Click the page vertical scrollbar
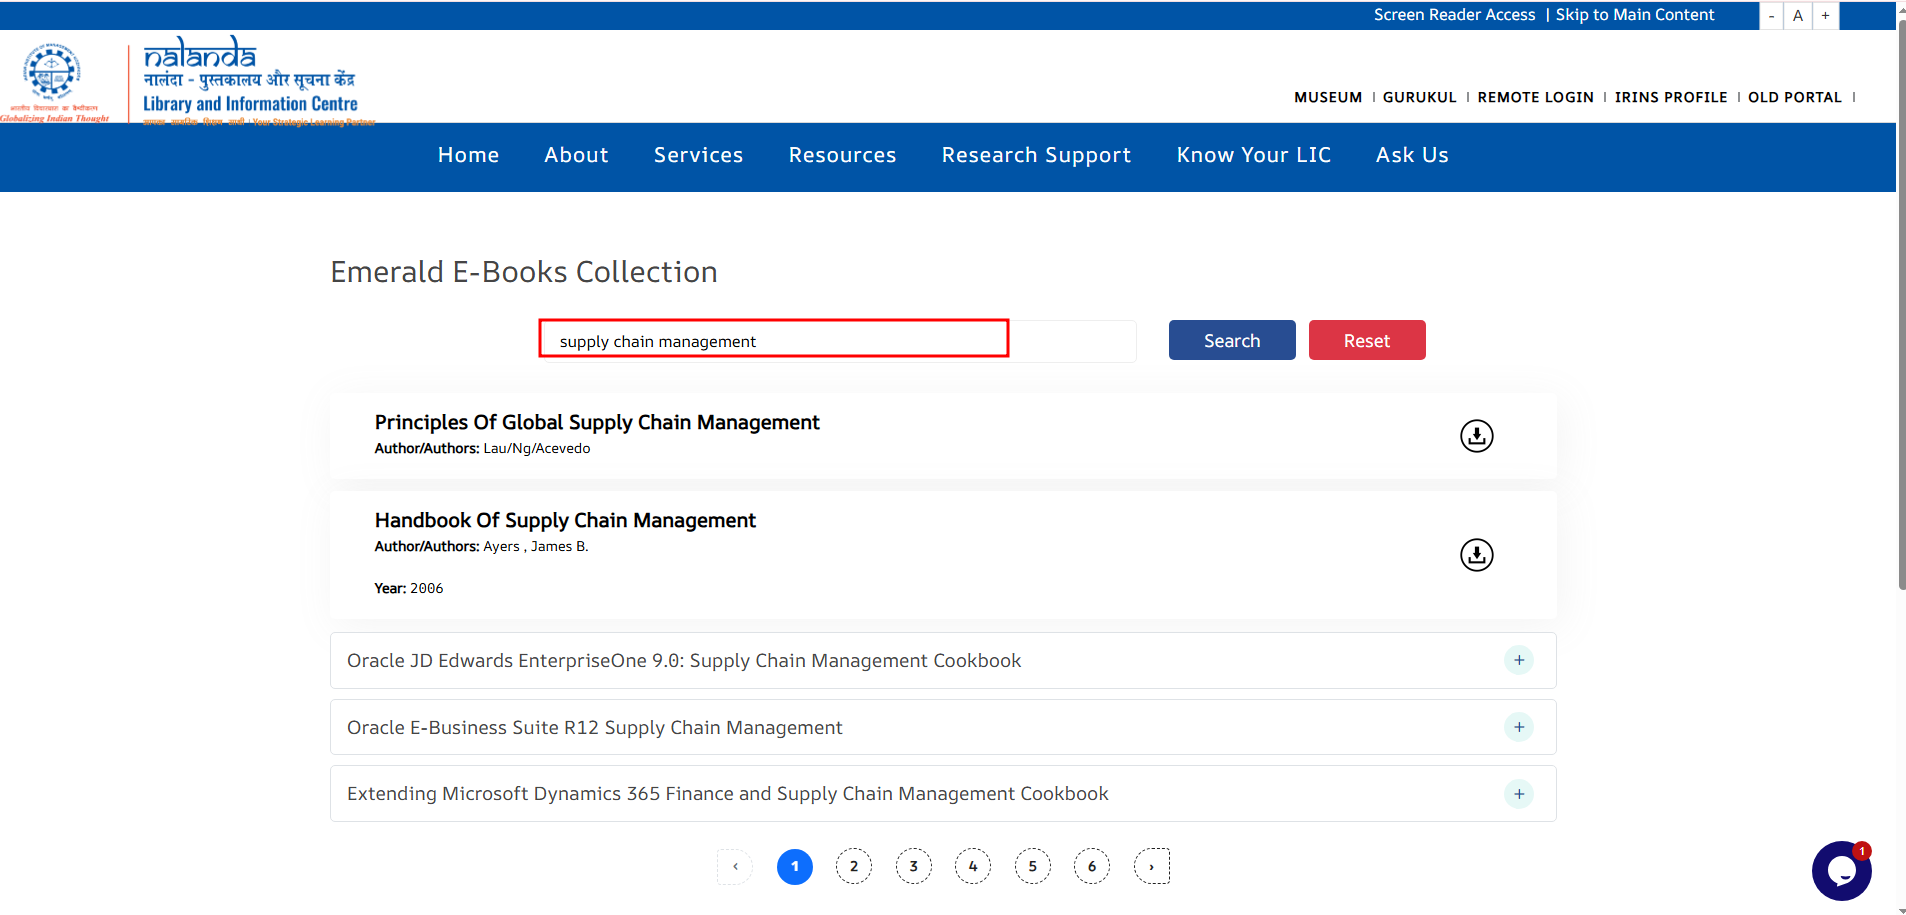This screenshot has height=915, width=1906. point(1901,300)
